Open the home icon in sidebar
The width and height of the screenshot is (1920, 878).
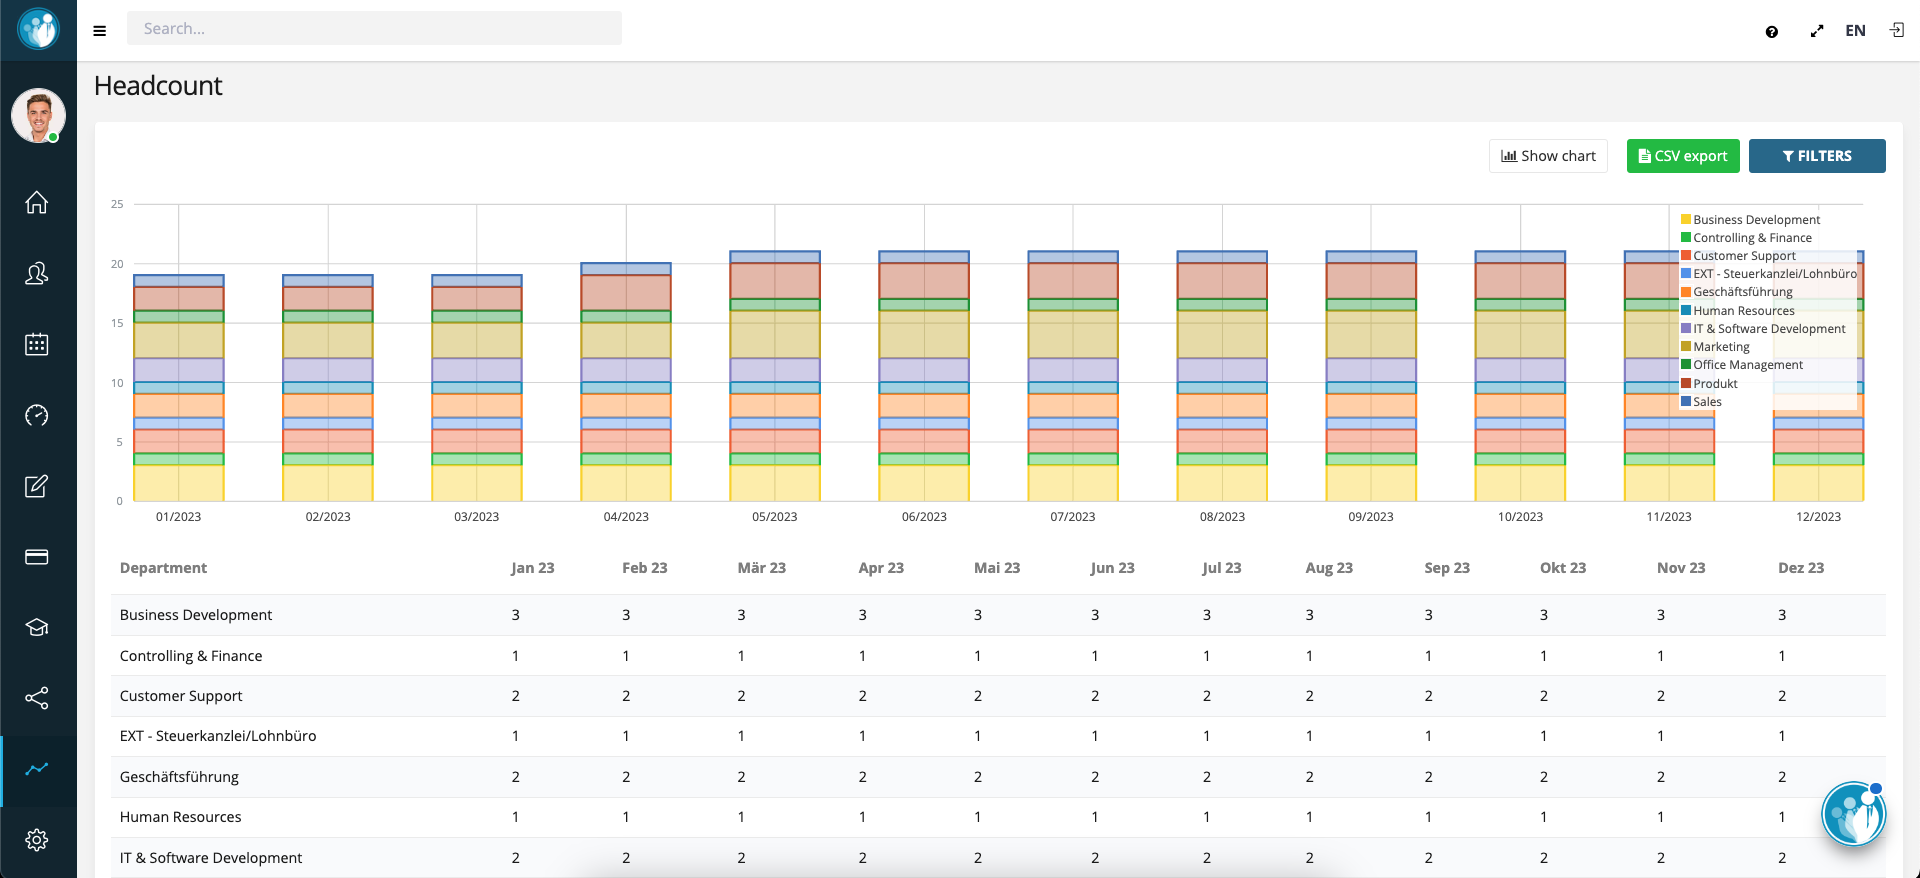tap(37, 203)
